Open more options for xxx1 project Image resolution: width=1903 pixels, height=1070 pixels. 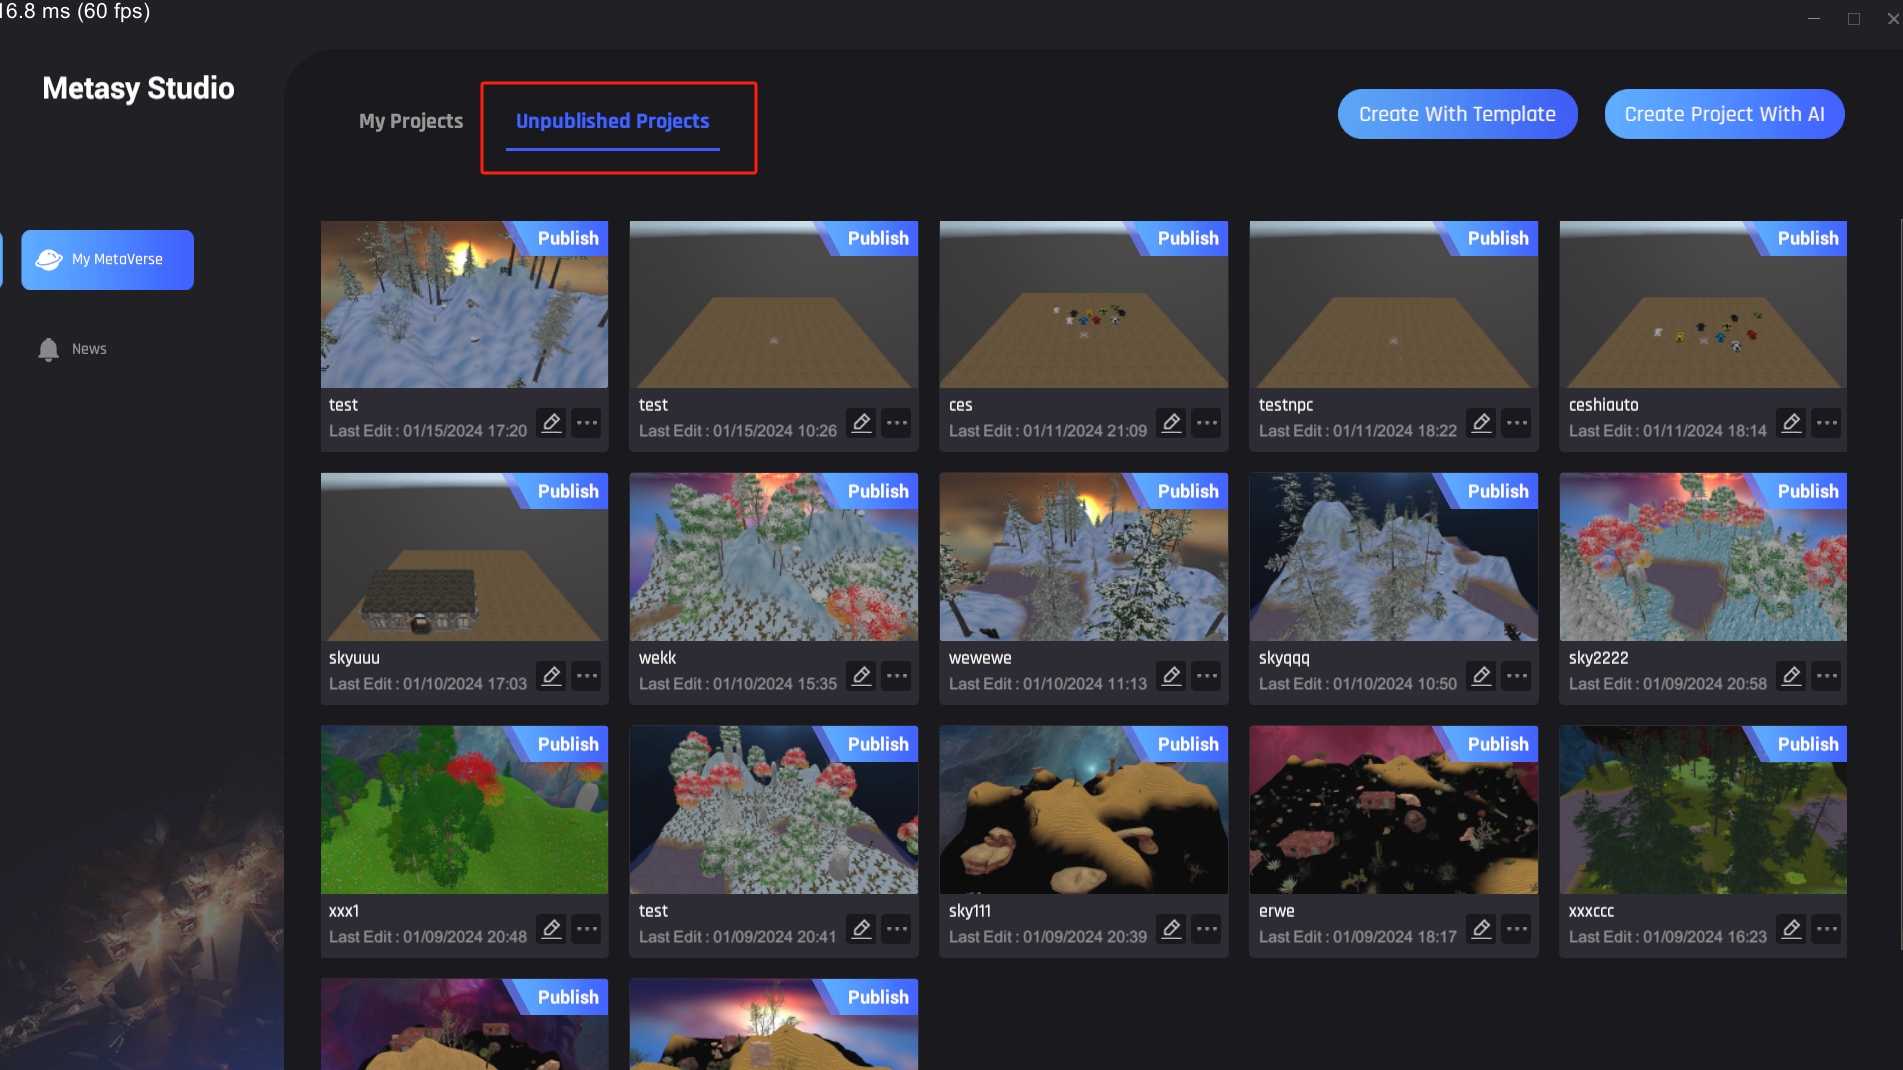click(x=587, y=929)
